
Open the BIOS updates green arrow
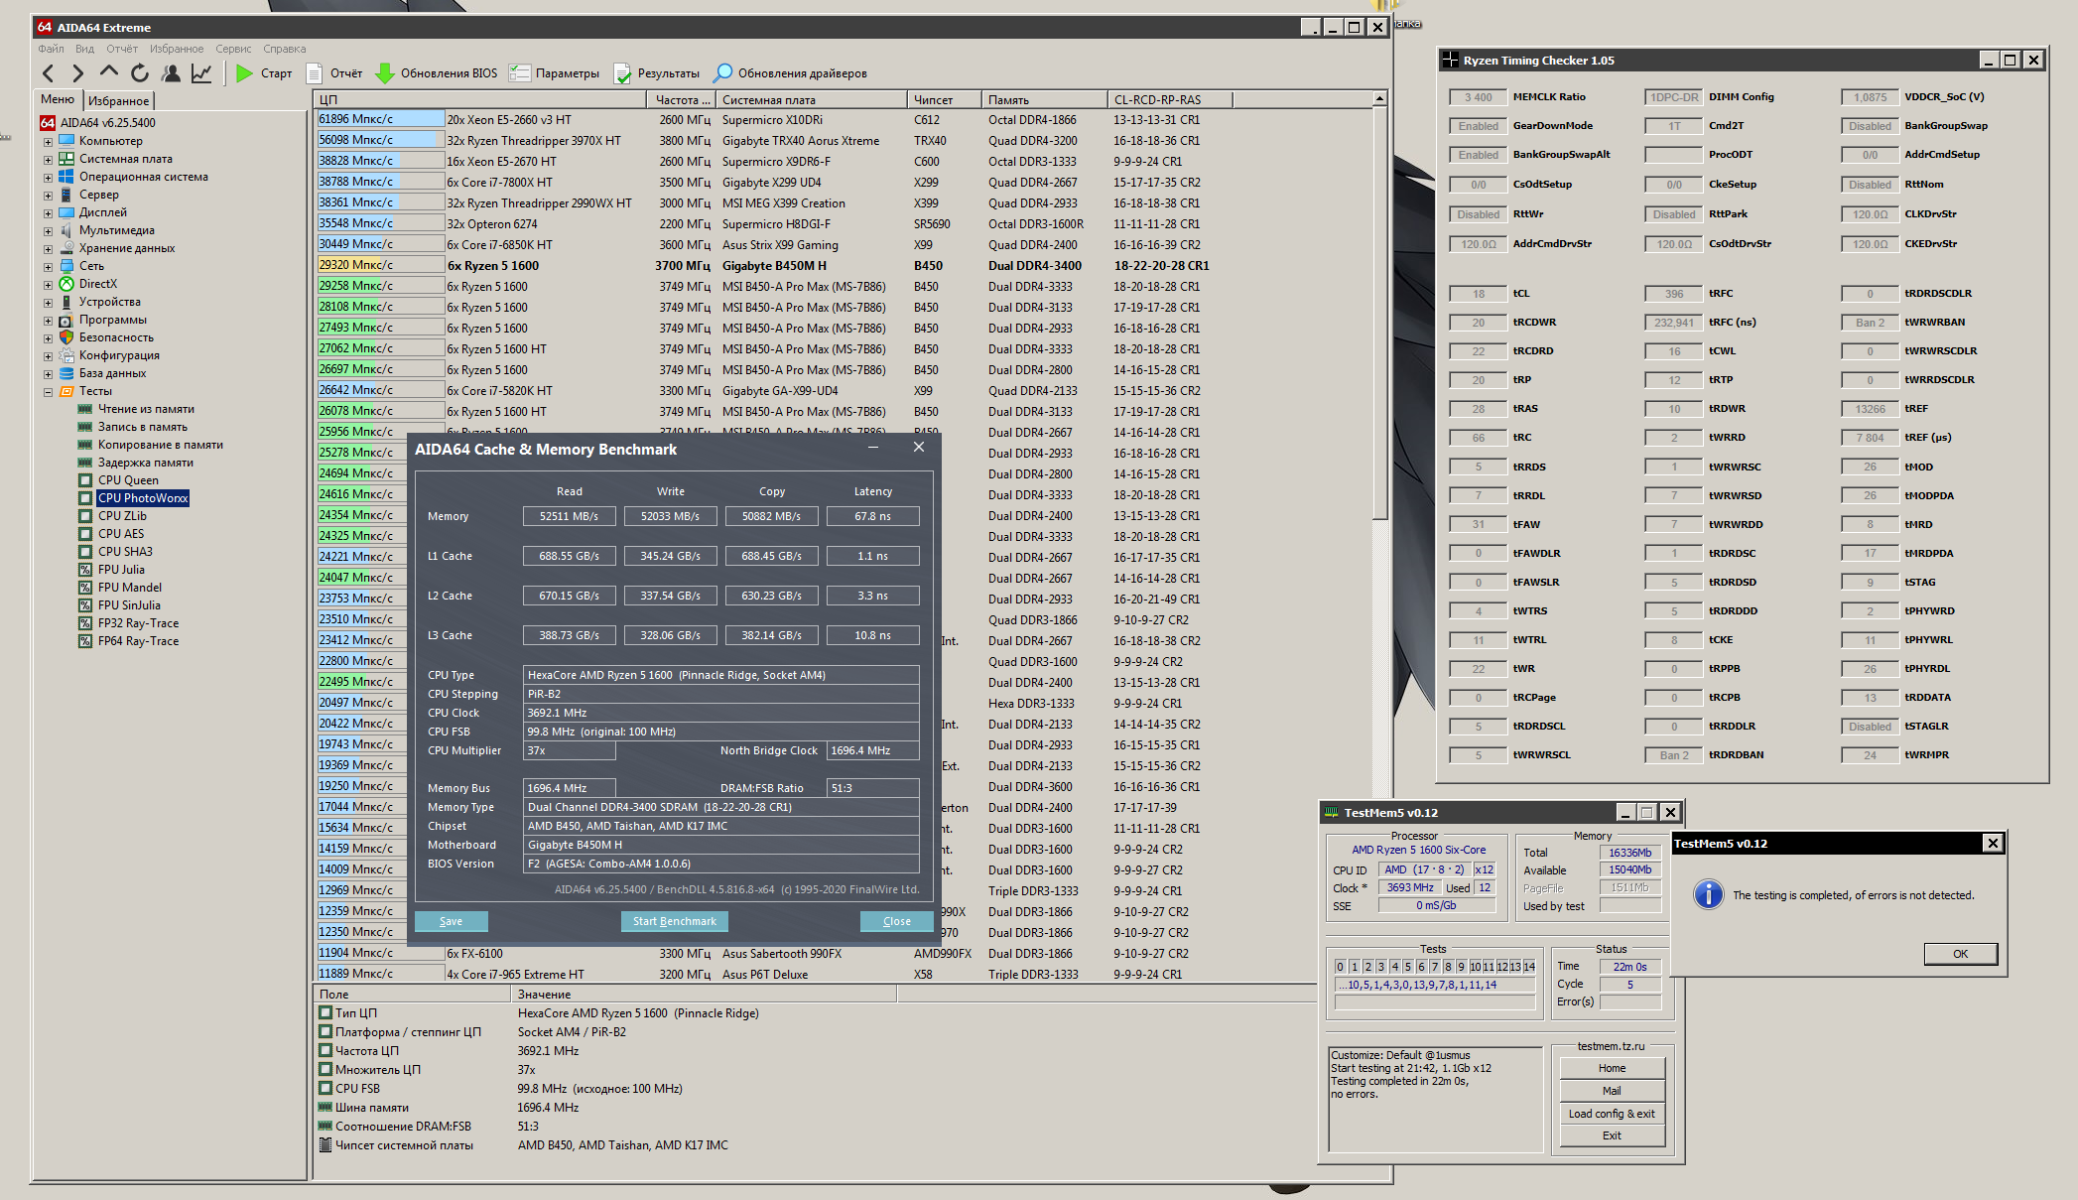pyautogui.click(x=385, y=73)
